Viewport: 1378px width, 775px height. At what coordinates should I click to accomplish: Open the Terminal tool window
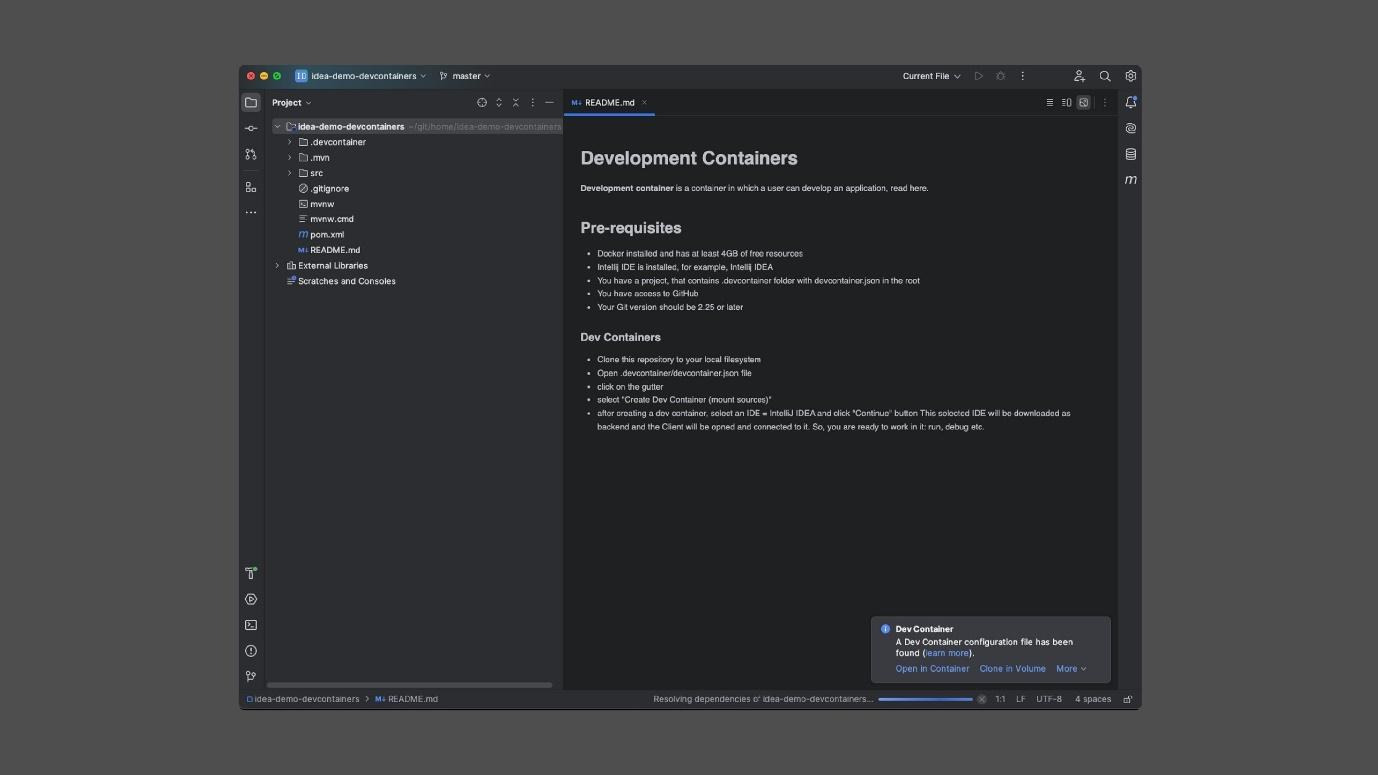pyautogui.click(x=251, y=625)
